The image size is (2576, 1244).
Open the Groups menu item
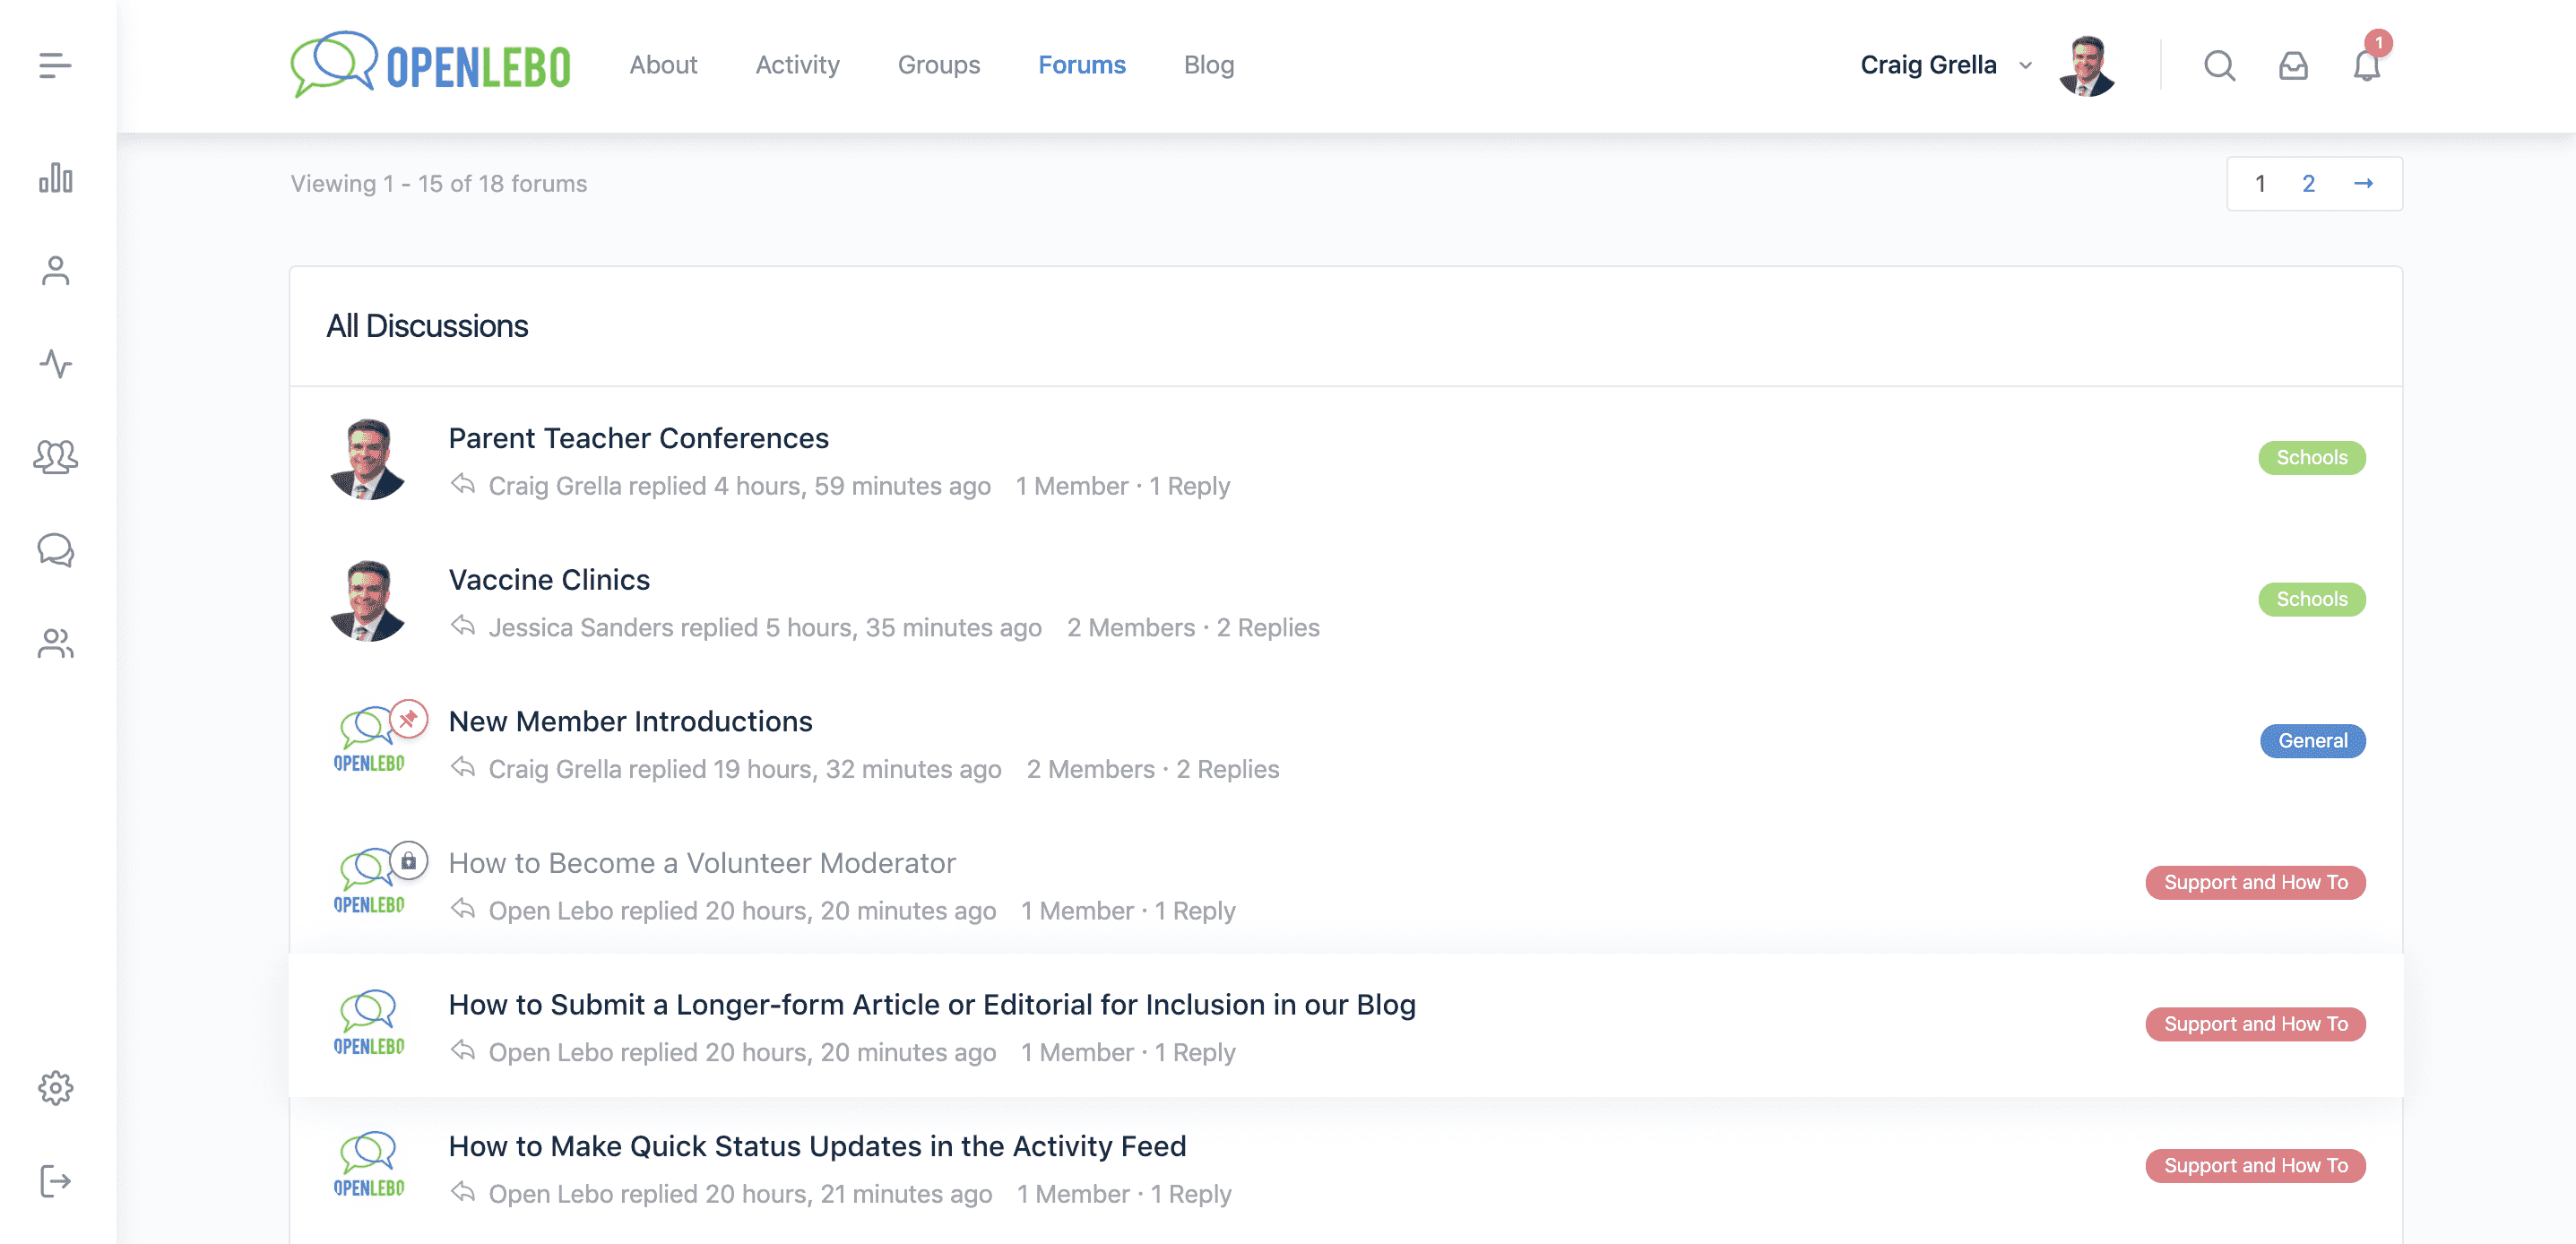(x=938, y=65)
